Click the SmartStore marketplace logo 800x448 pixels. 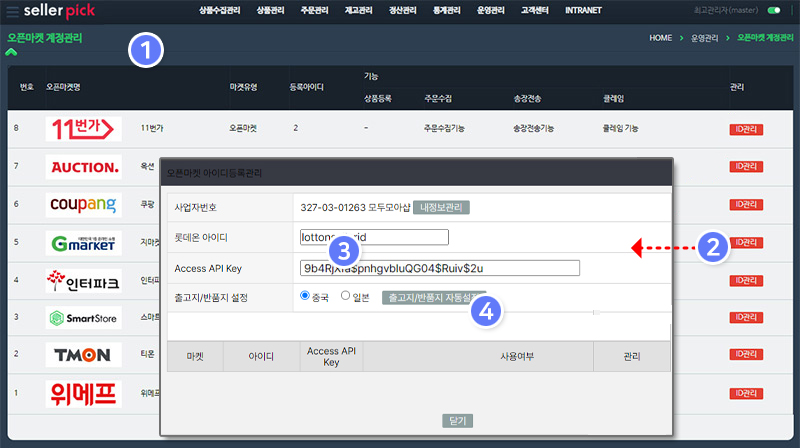point(84,318)
